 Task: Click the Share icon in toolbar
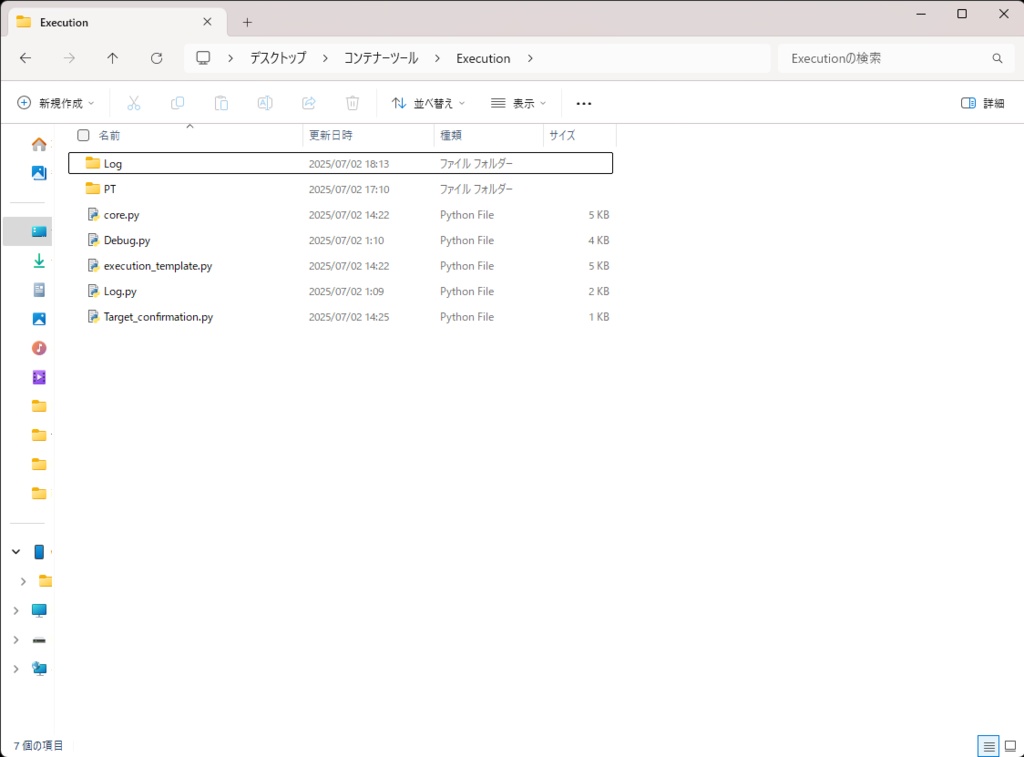309,103
